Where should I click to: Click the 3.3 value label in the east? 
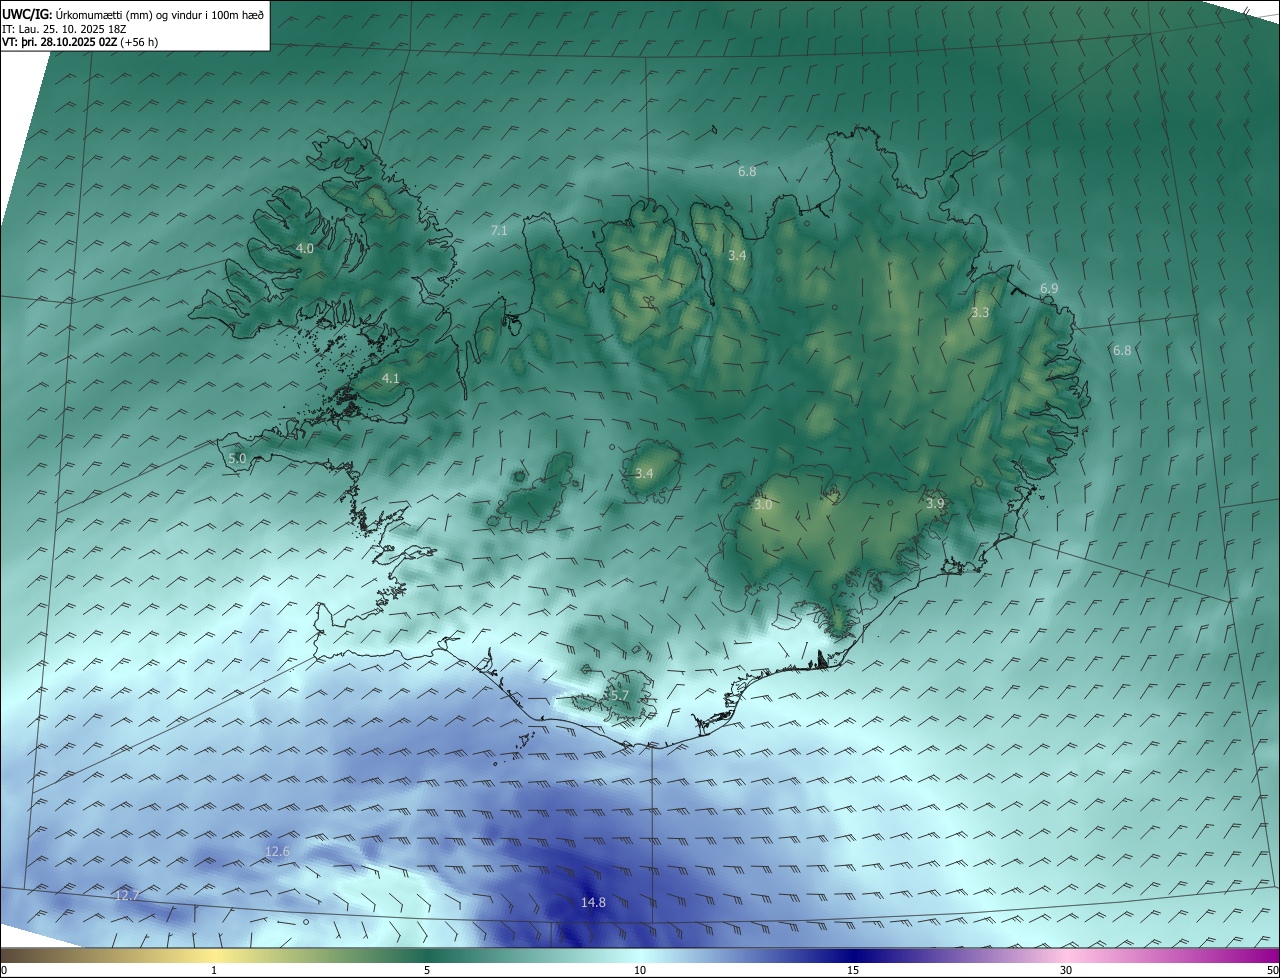(x=980, y=313)
